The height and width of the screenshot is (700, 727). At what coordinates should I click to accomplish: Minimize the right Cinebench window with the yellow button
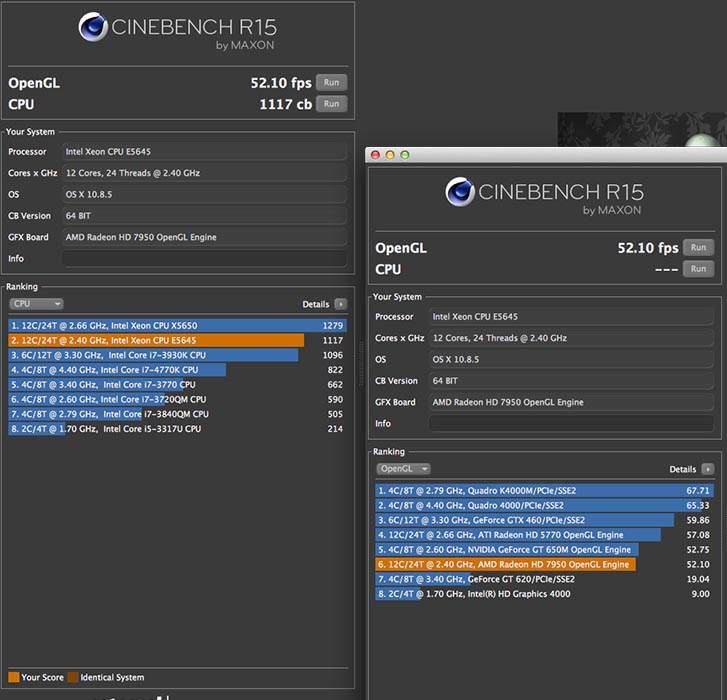391,155
